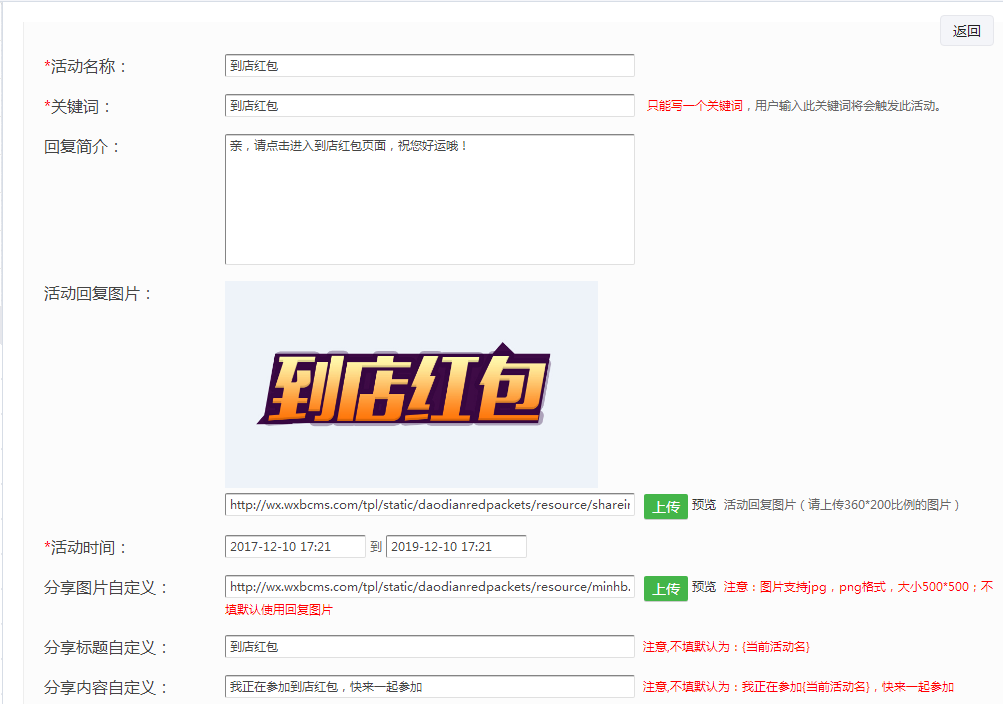Click 预览 link for 分享图片自定义

point(704,587)
